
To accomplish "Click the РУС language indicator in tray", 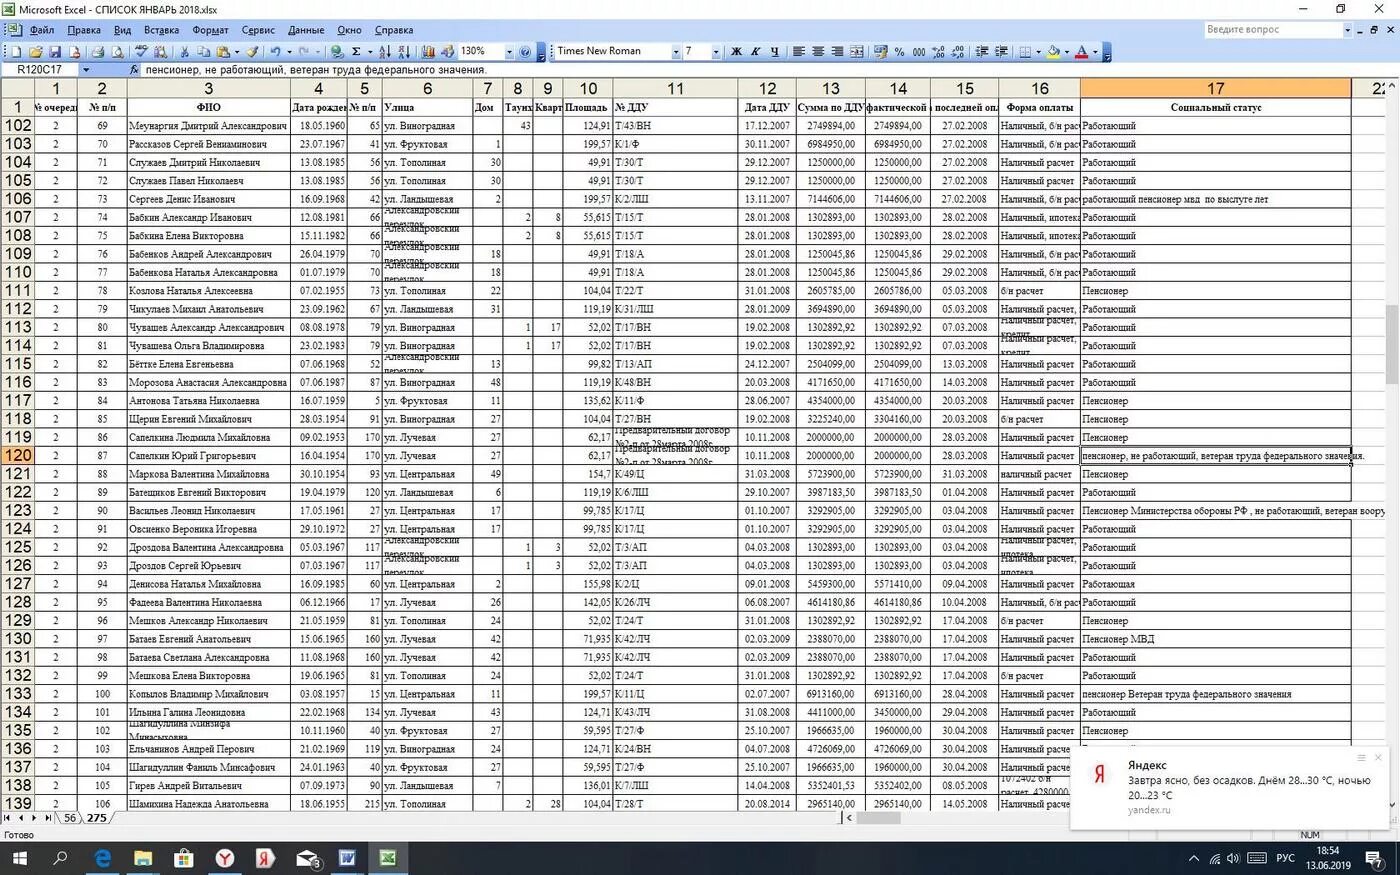I will (x=1285, y=858).
